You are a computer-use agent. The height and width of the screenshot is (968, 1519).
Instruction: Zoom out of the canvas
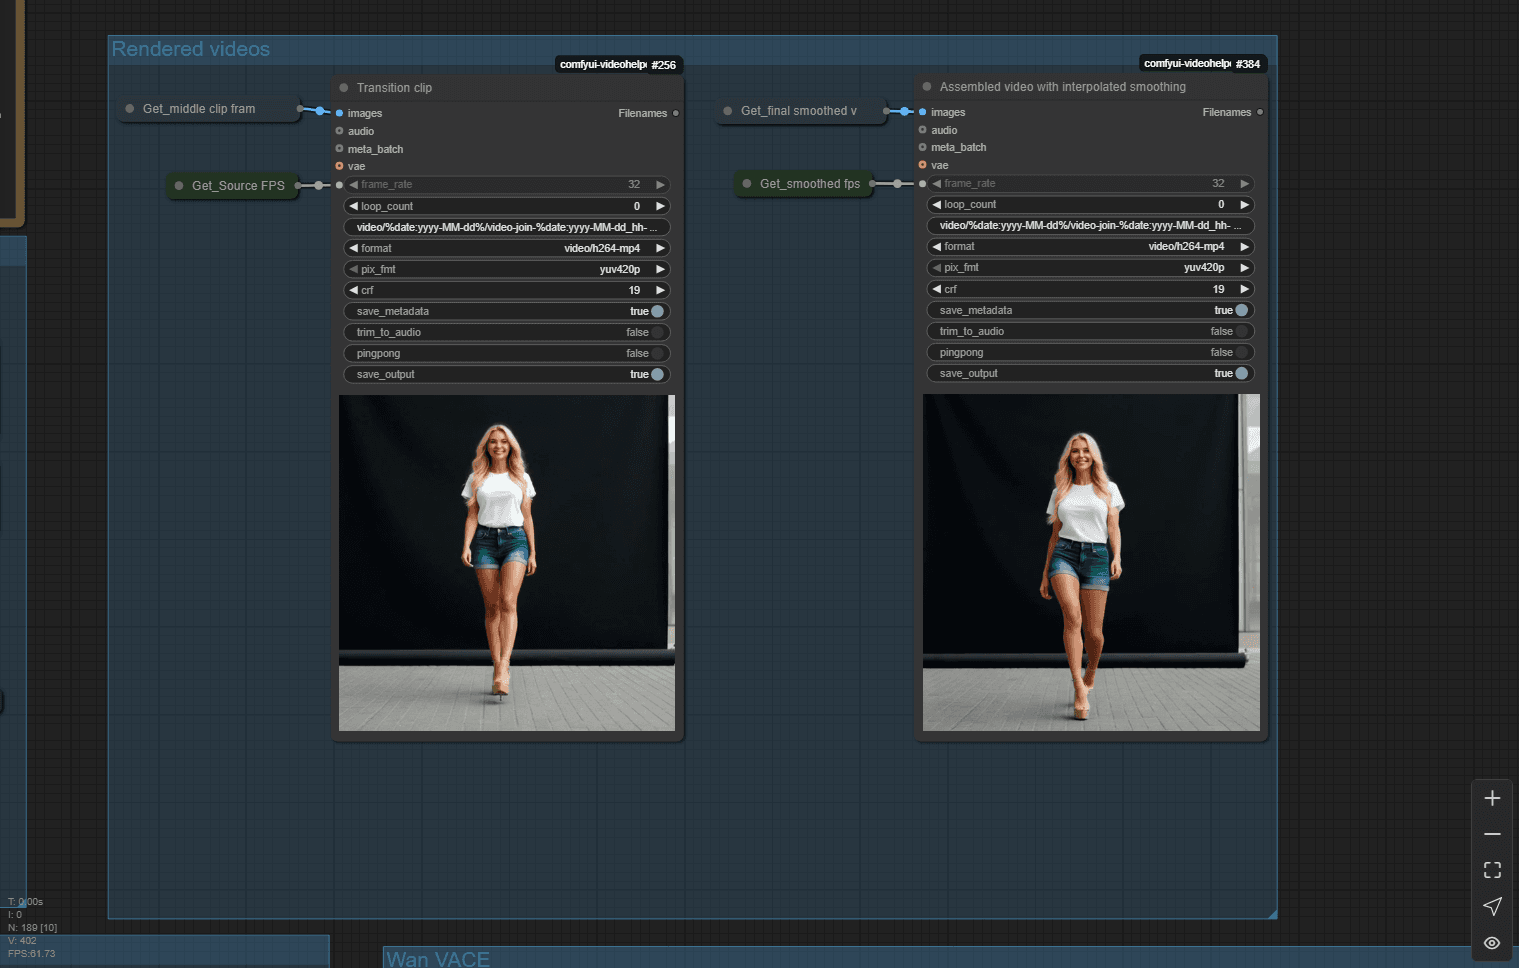coord(1492,834)
